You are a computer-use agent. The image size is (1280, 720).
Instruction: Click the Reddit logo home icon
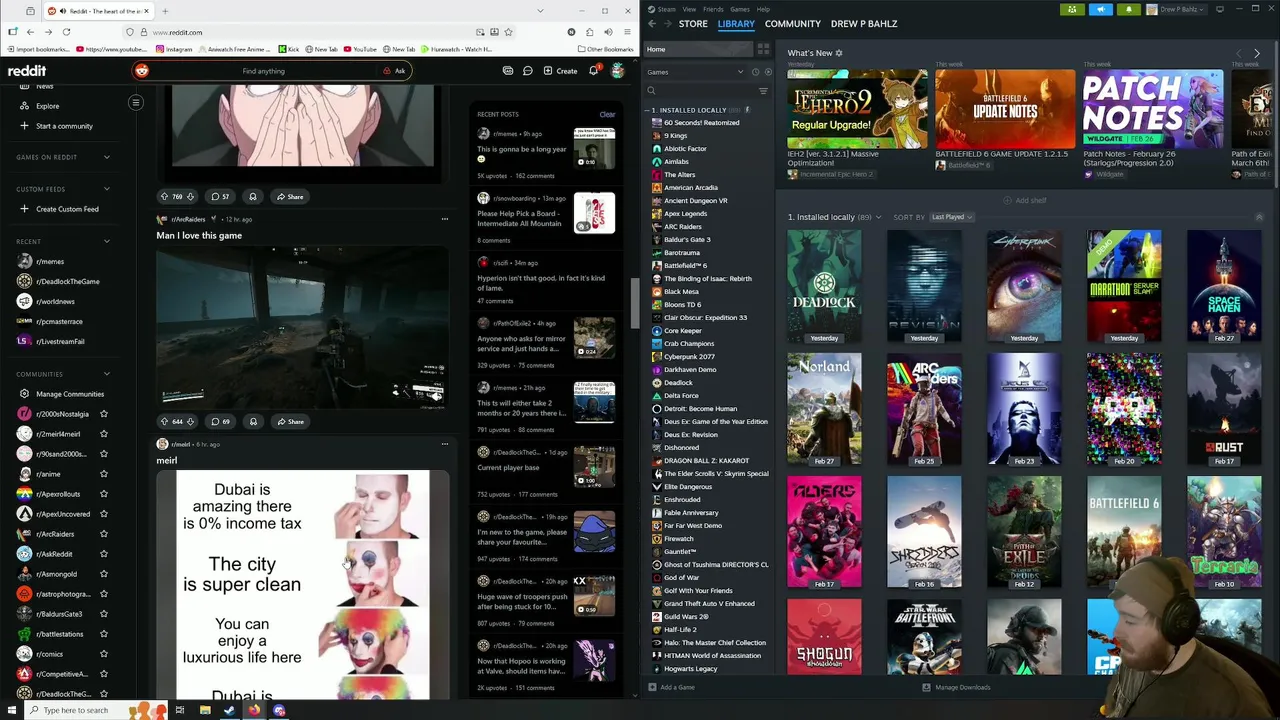(27, 71)
